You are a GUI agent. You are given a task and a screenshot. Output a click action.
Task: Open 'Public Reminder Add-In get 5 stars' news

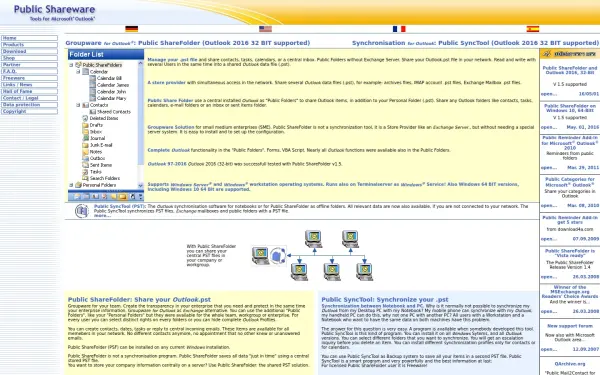[x=570, y=220]
